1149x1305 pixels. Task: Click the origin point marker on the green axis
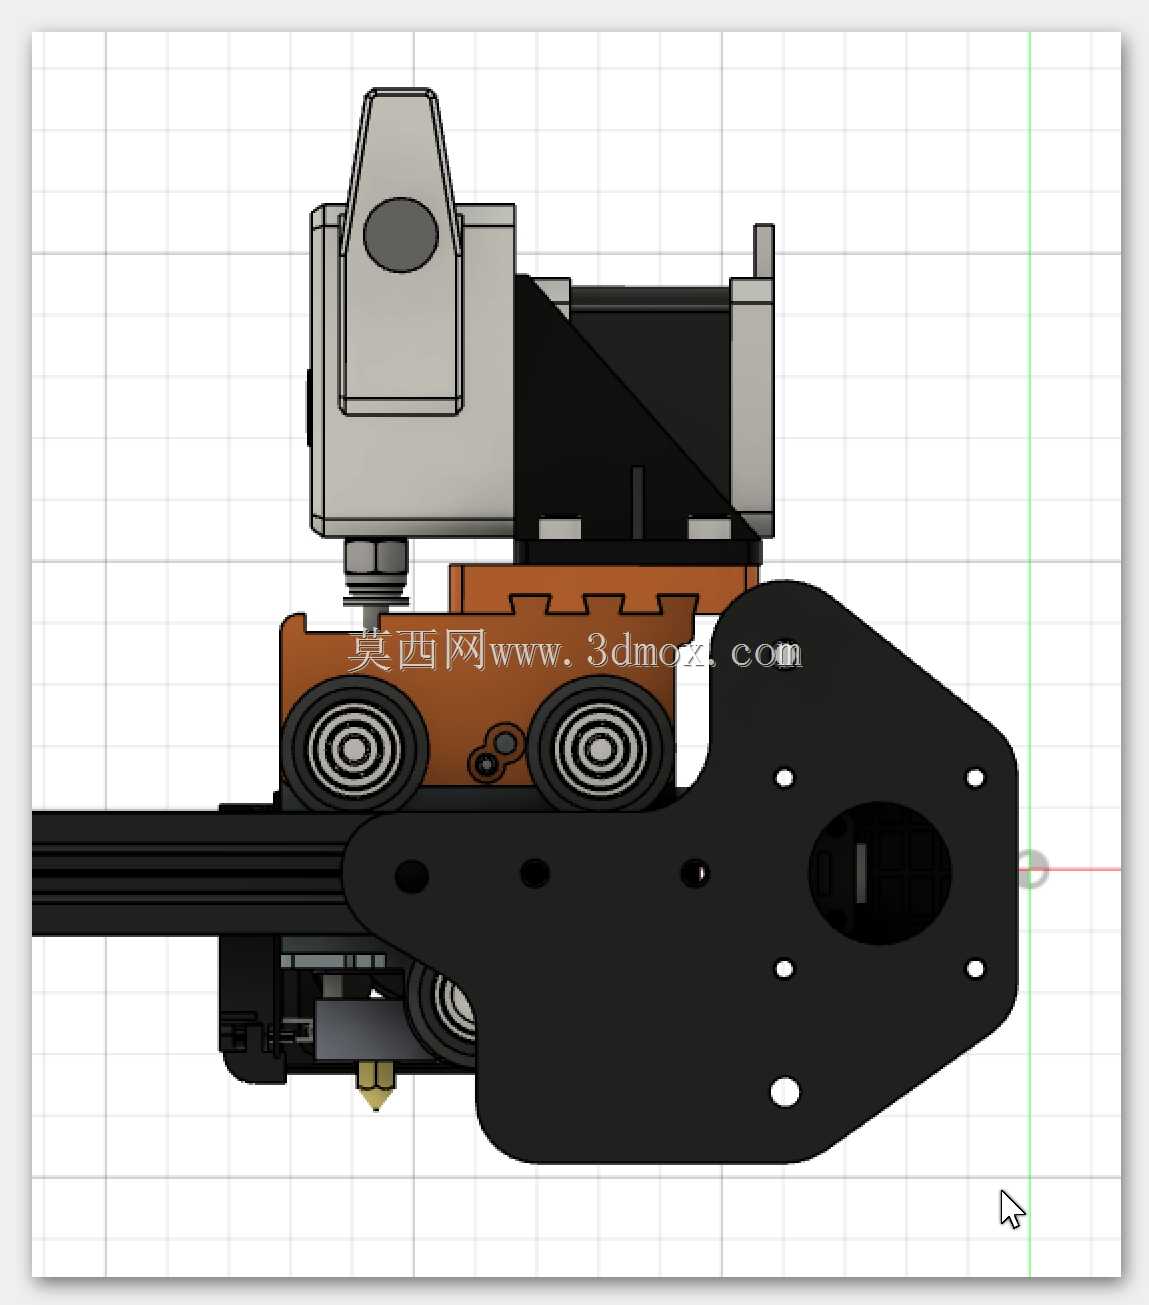coord(1031,868)
